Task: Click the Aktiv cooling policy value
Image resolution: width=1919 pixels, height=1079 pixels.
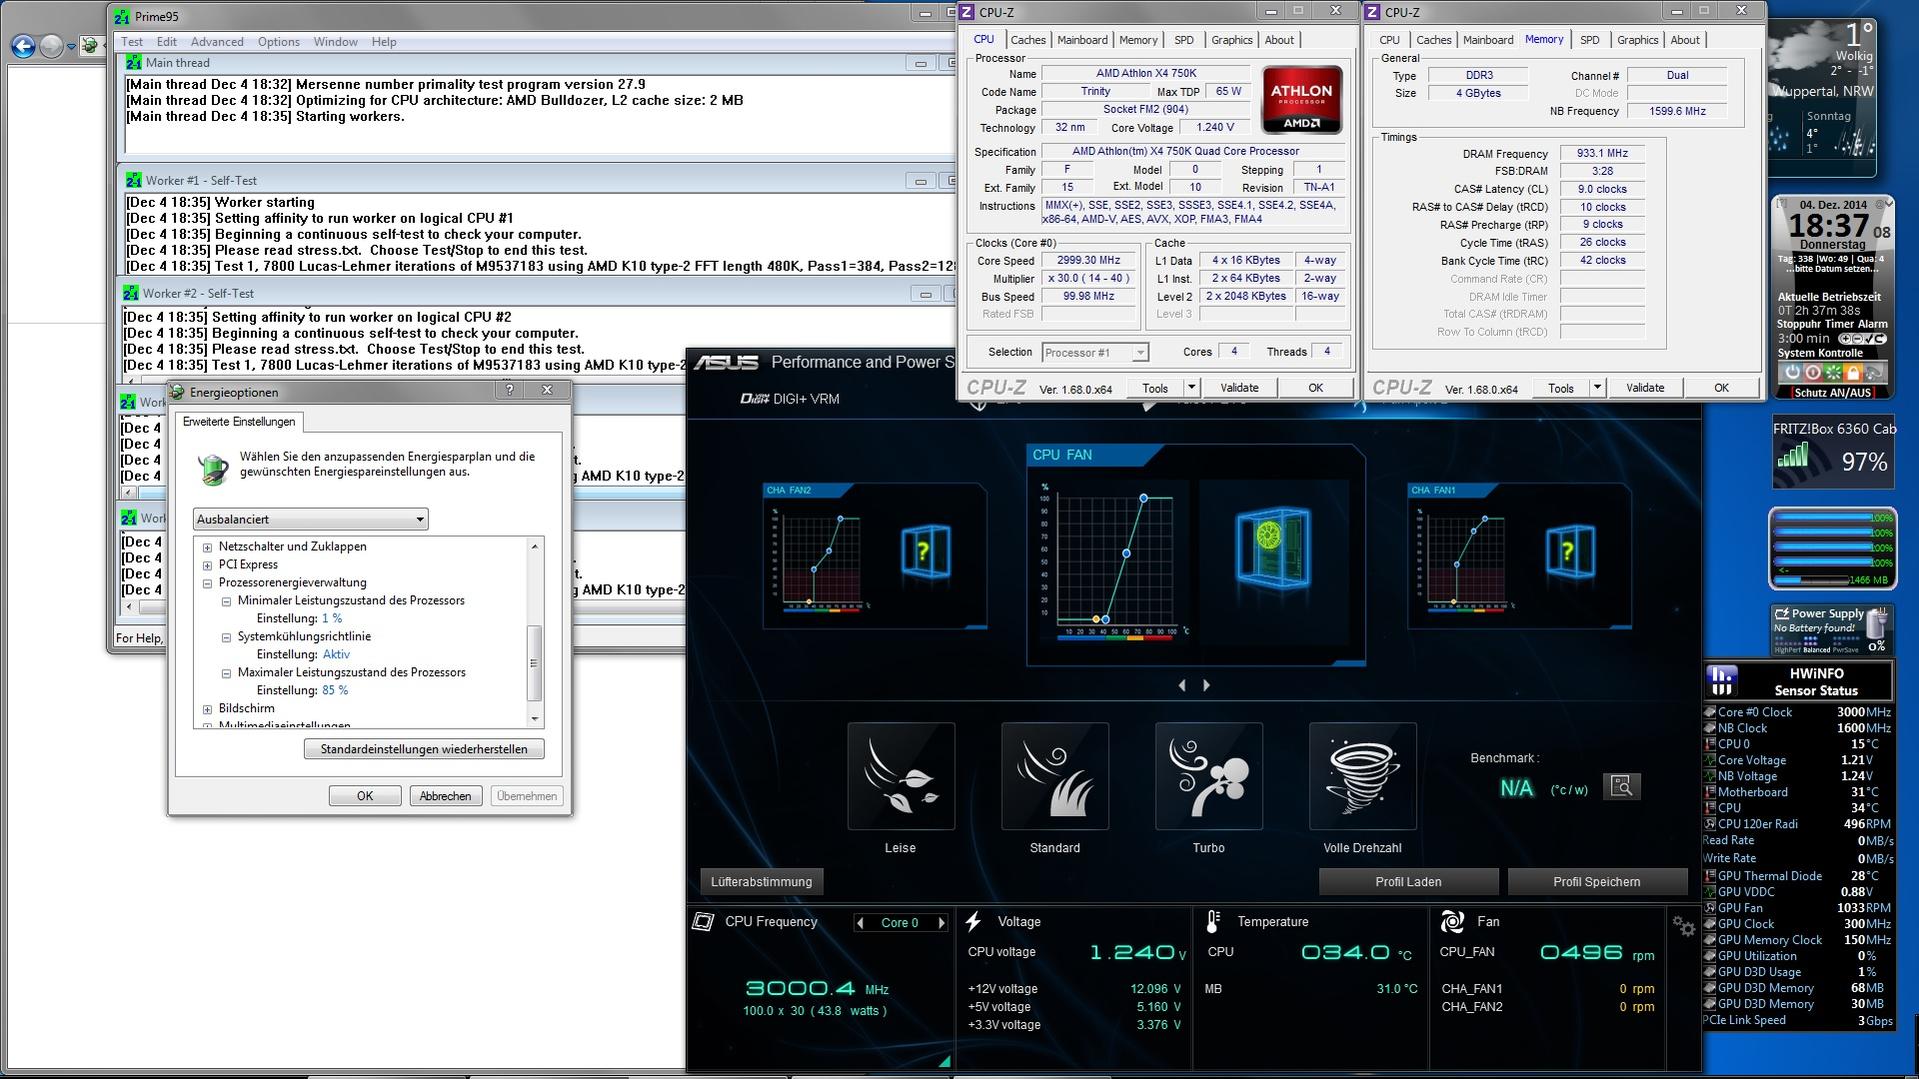Action: pyautogui.click(x=336, y=655)
